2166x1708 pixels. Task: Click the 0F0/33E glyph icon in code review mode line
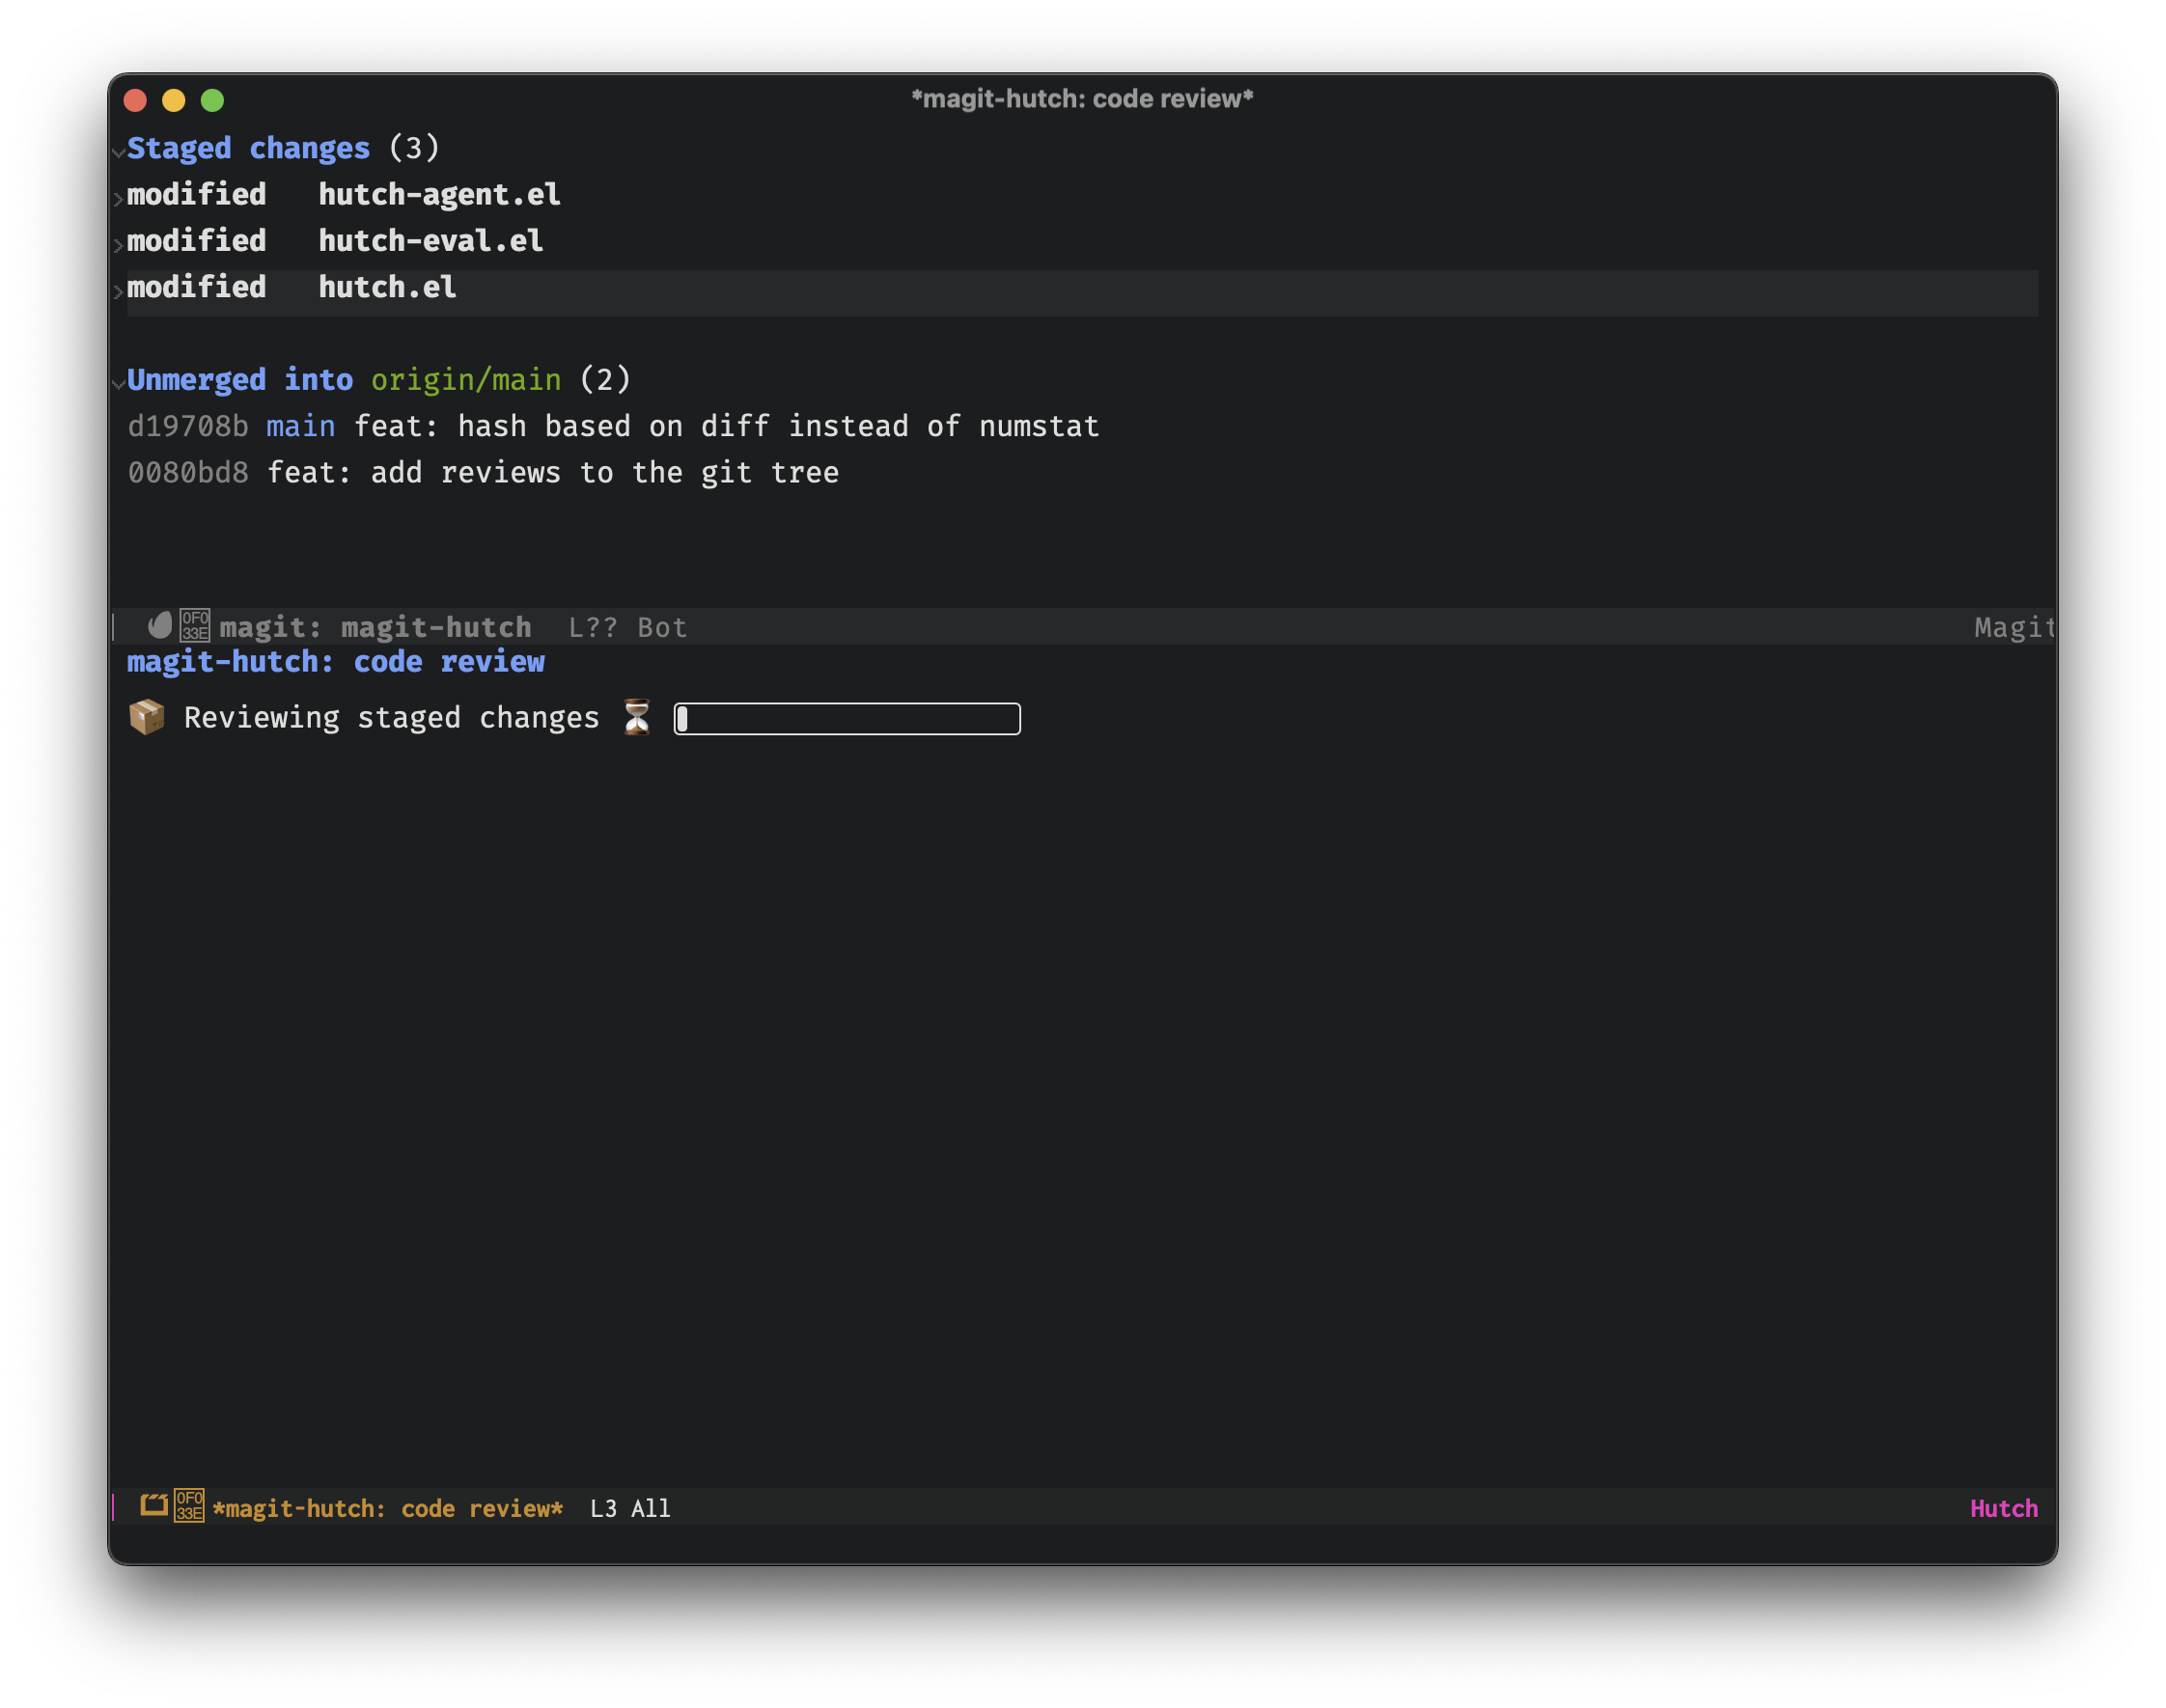click(x=190, y=1506)
